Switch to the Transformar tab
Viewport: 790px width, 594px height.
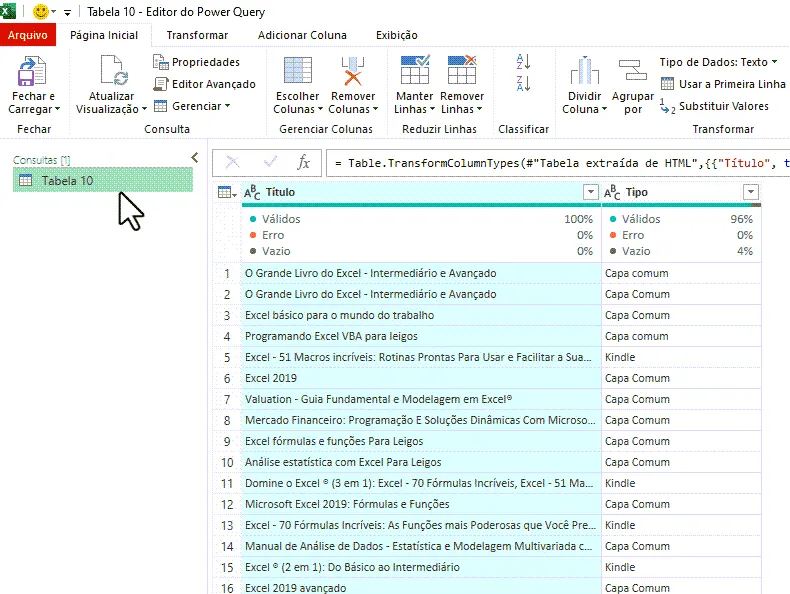pos(197,35)
